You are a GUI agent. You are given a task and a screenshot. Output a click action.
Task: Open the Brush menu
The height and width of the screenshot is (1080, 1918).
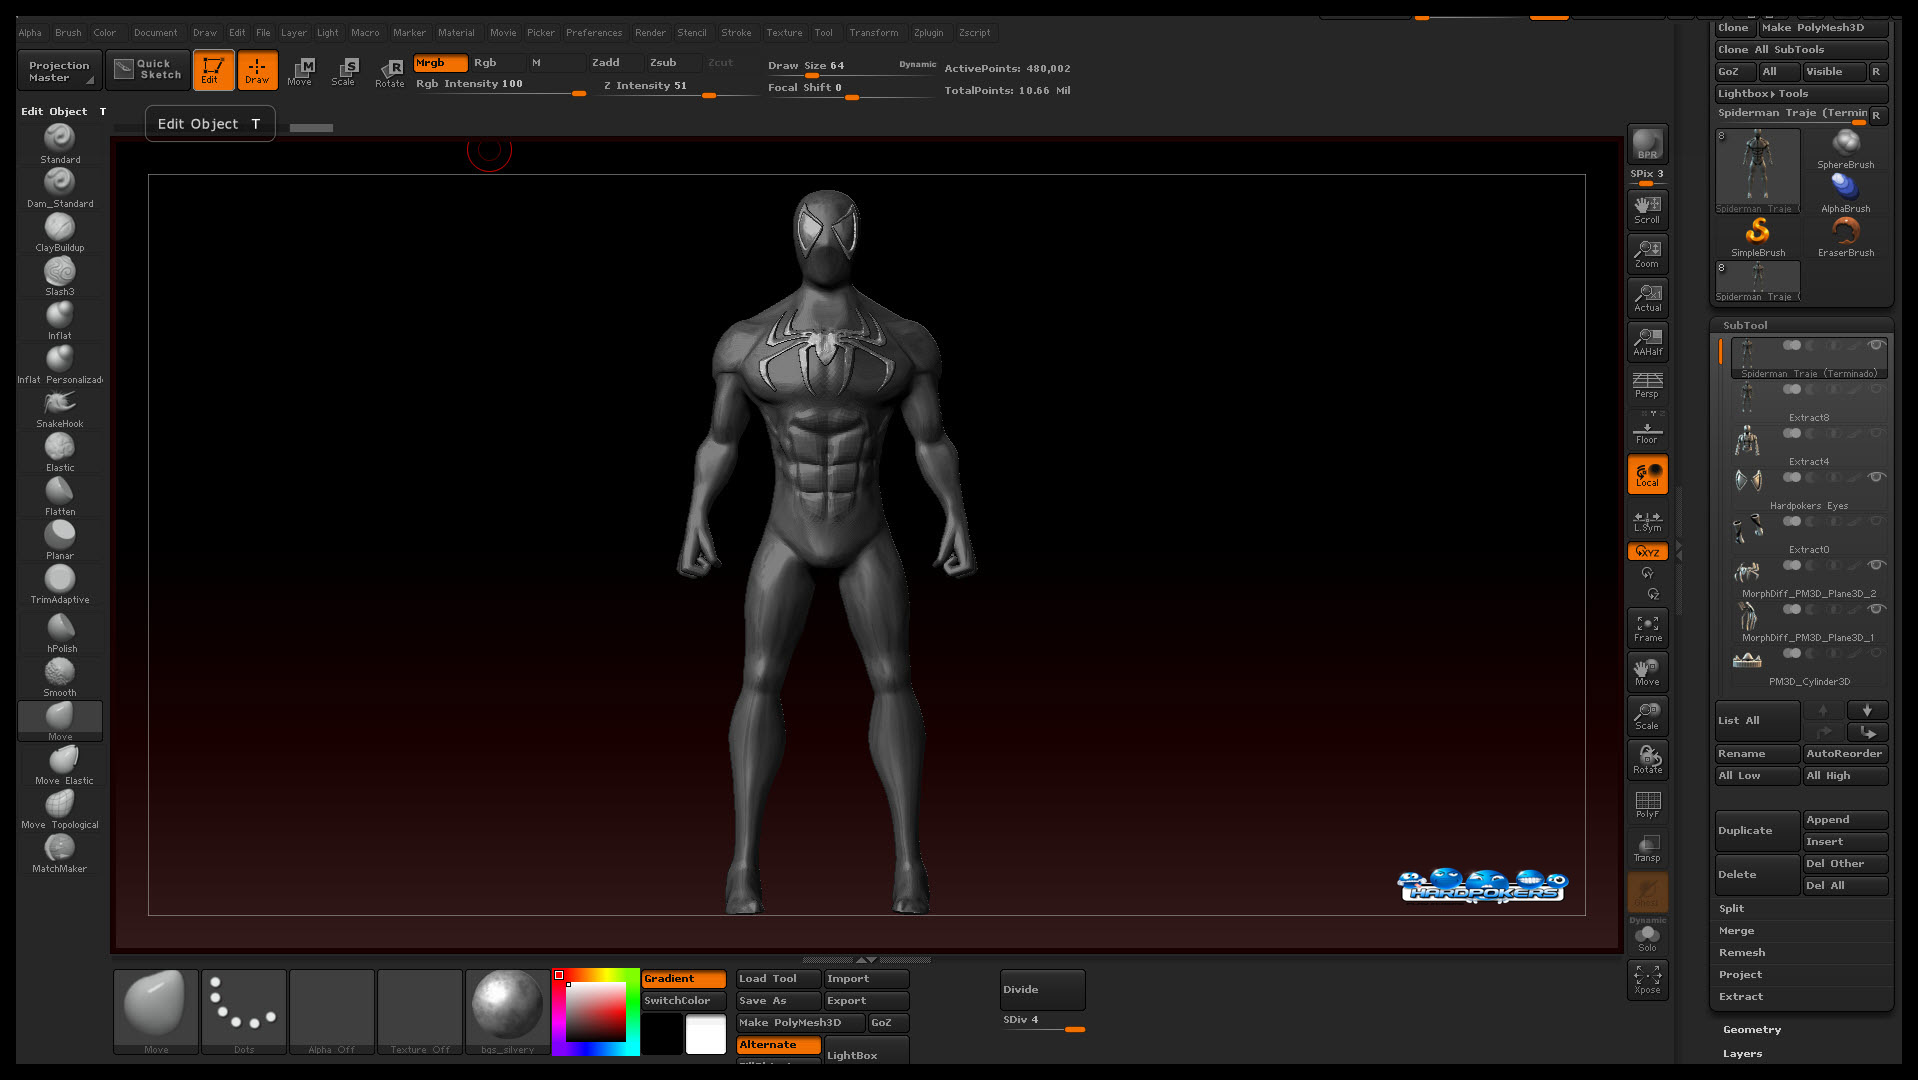click(68, 33)
